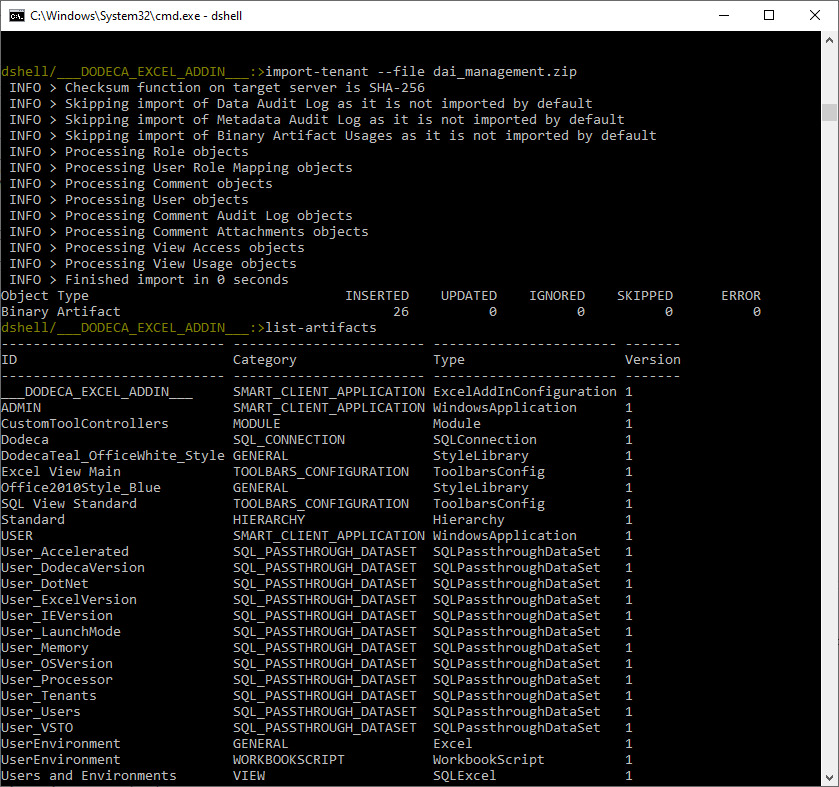Viewport: 839px width, 787px height.
Task: Click the 'User_Memory' artifact ID
Action: point(45,648)
